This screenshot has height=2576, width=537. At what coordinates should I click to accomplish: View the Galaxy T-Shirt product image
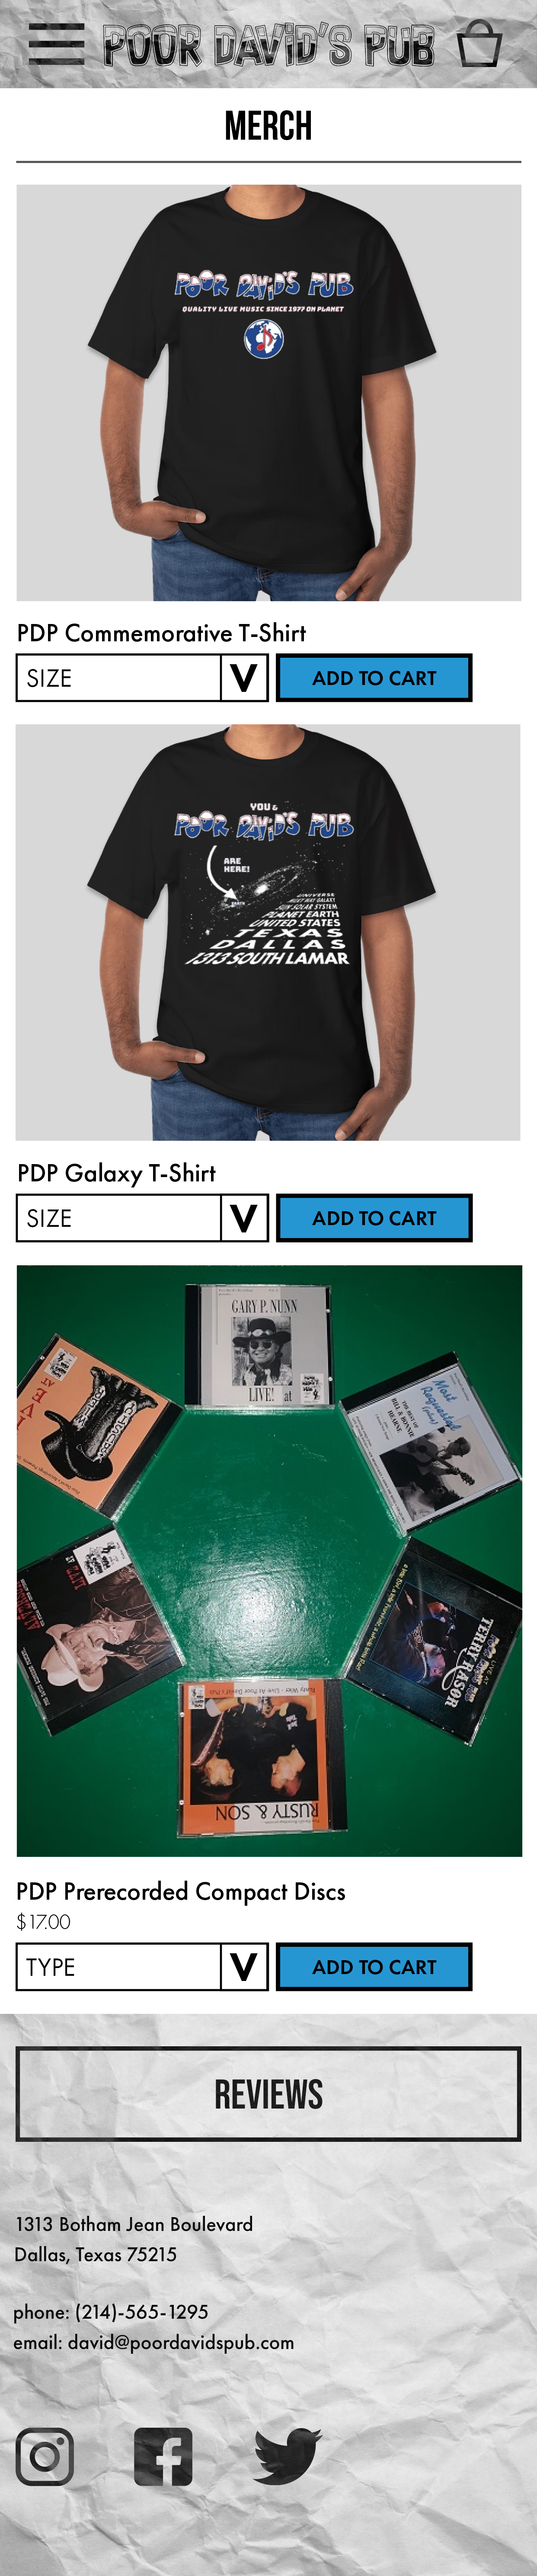[268, 932]
